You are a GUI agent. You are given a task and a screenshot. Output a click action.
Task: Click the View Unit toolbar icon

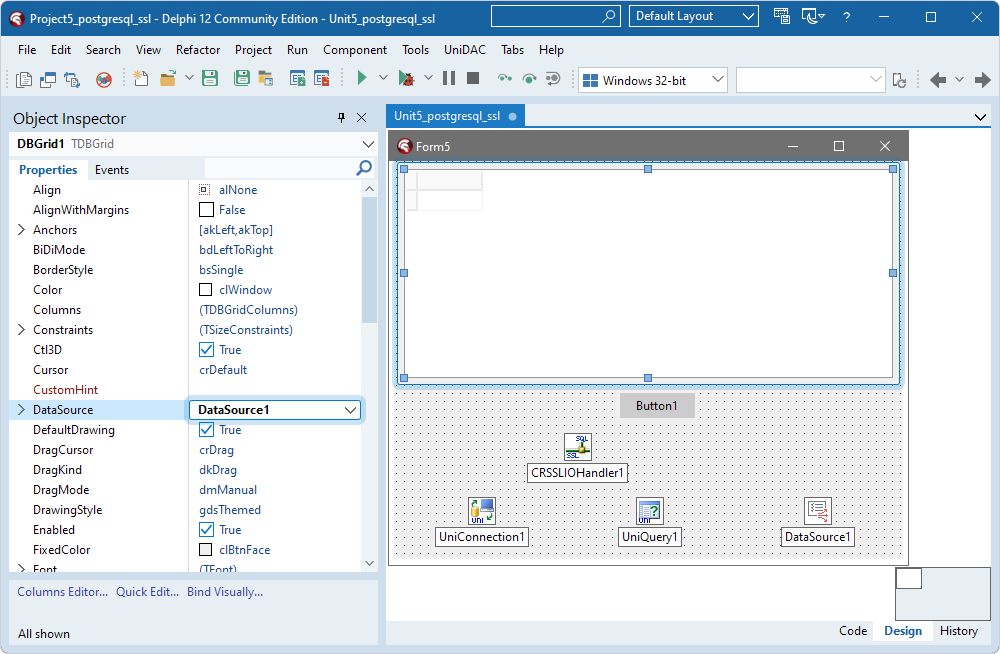[24, 79]
